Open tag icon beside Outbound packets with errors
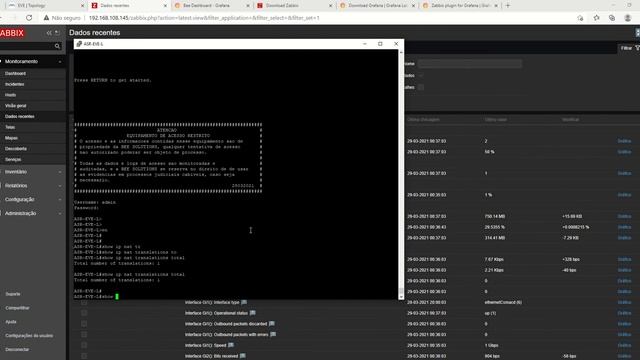 tap(273, 334)
